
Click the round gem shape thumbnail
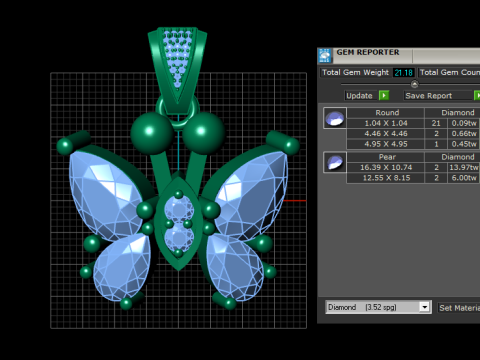click(335, 118)
